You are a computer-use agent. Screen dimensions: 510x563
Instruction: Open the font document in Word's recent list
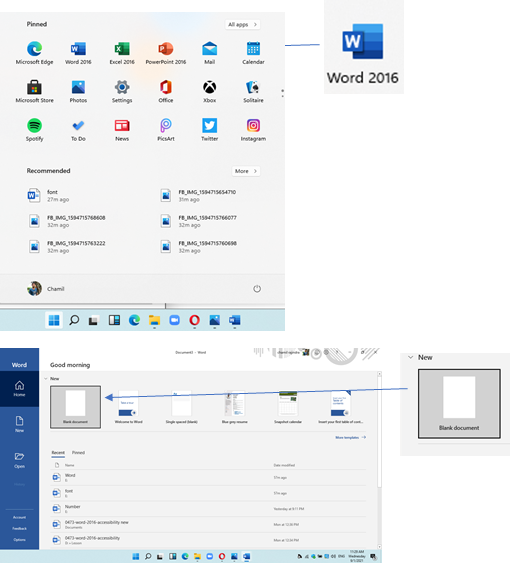(x=208, y=493)
